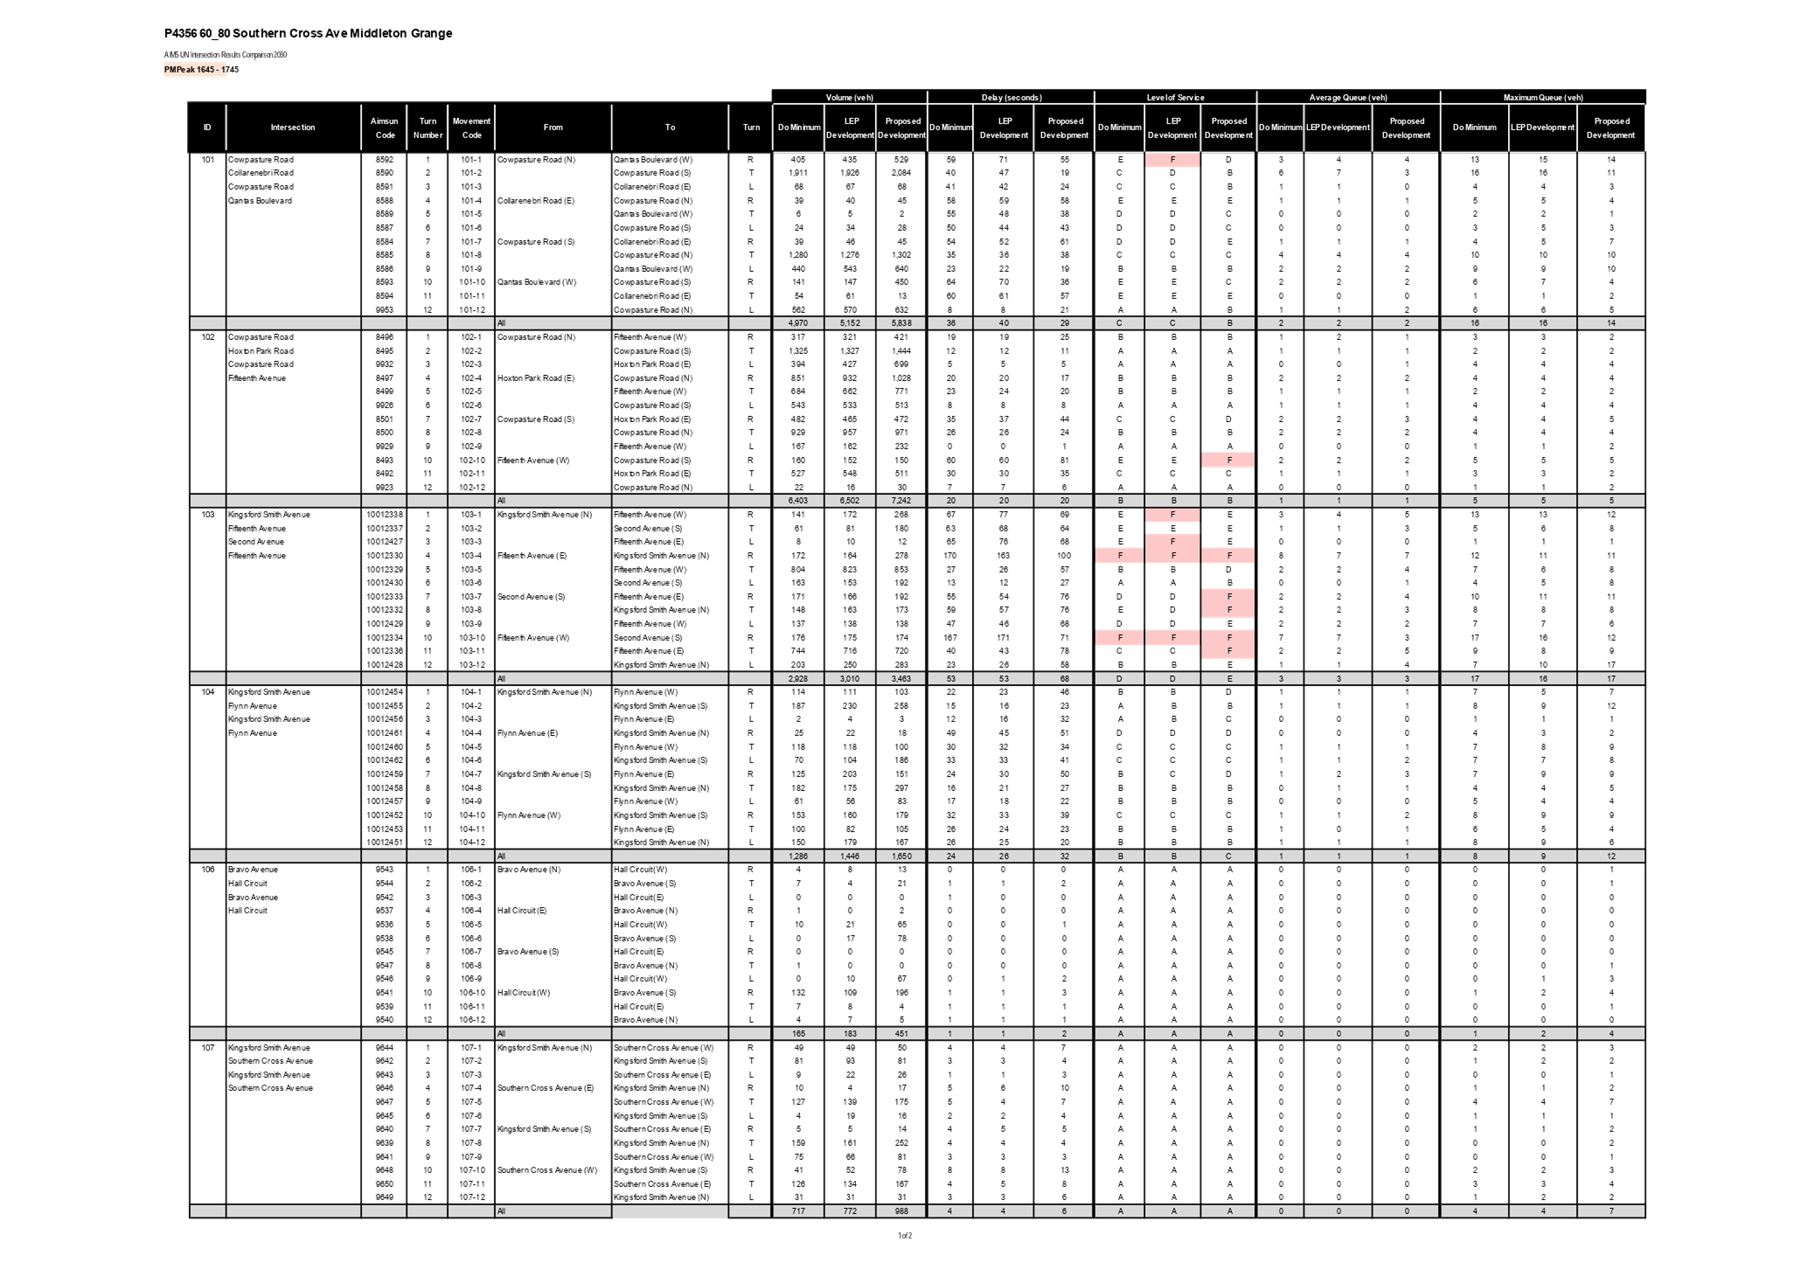Click the 'To' column header
Screen dimensions: 1808x1278
670,127
